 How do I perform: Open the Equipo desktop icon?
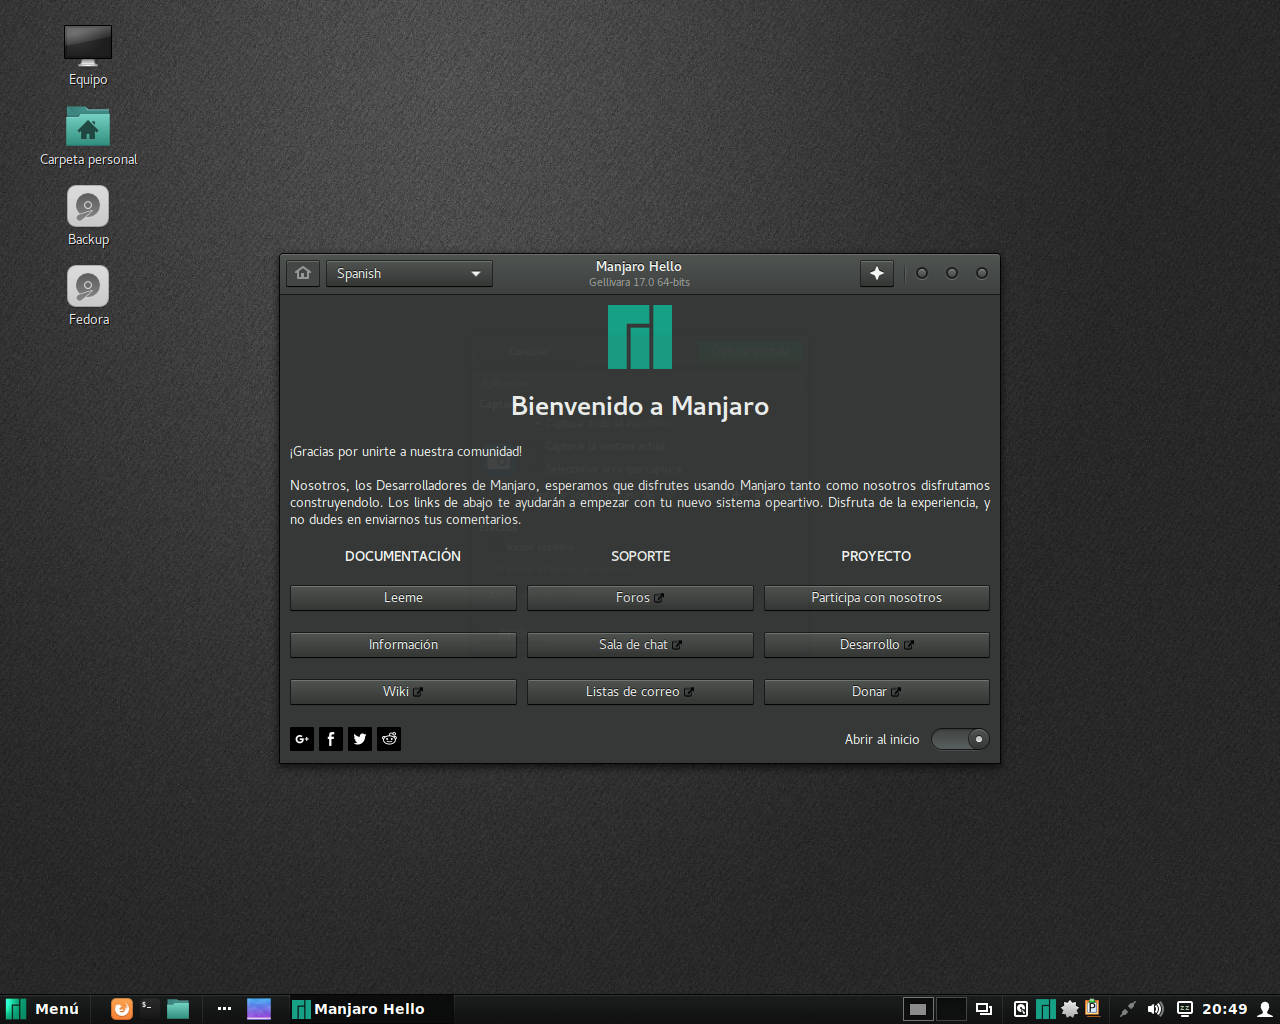pos(88,56)
